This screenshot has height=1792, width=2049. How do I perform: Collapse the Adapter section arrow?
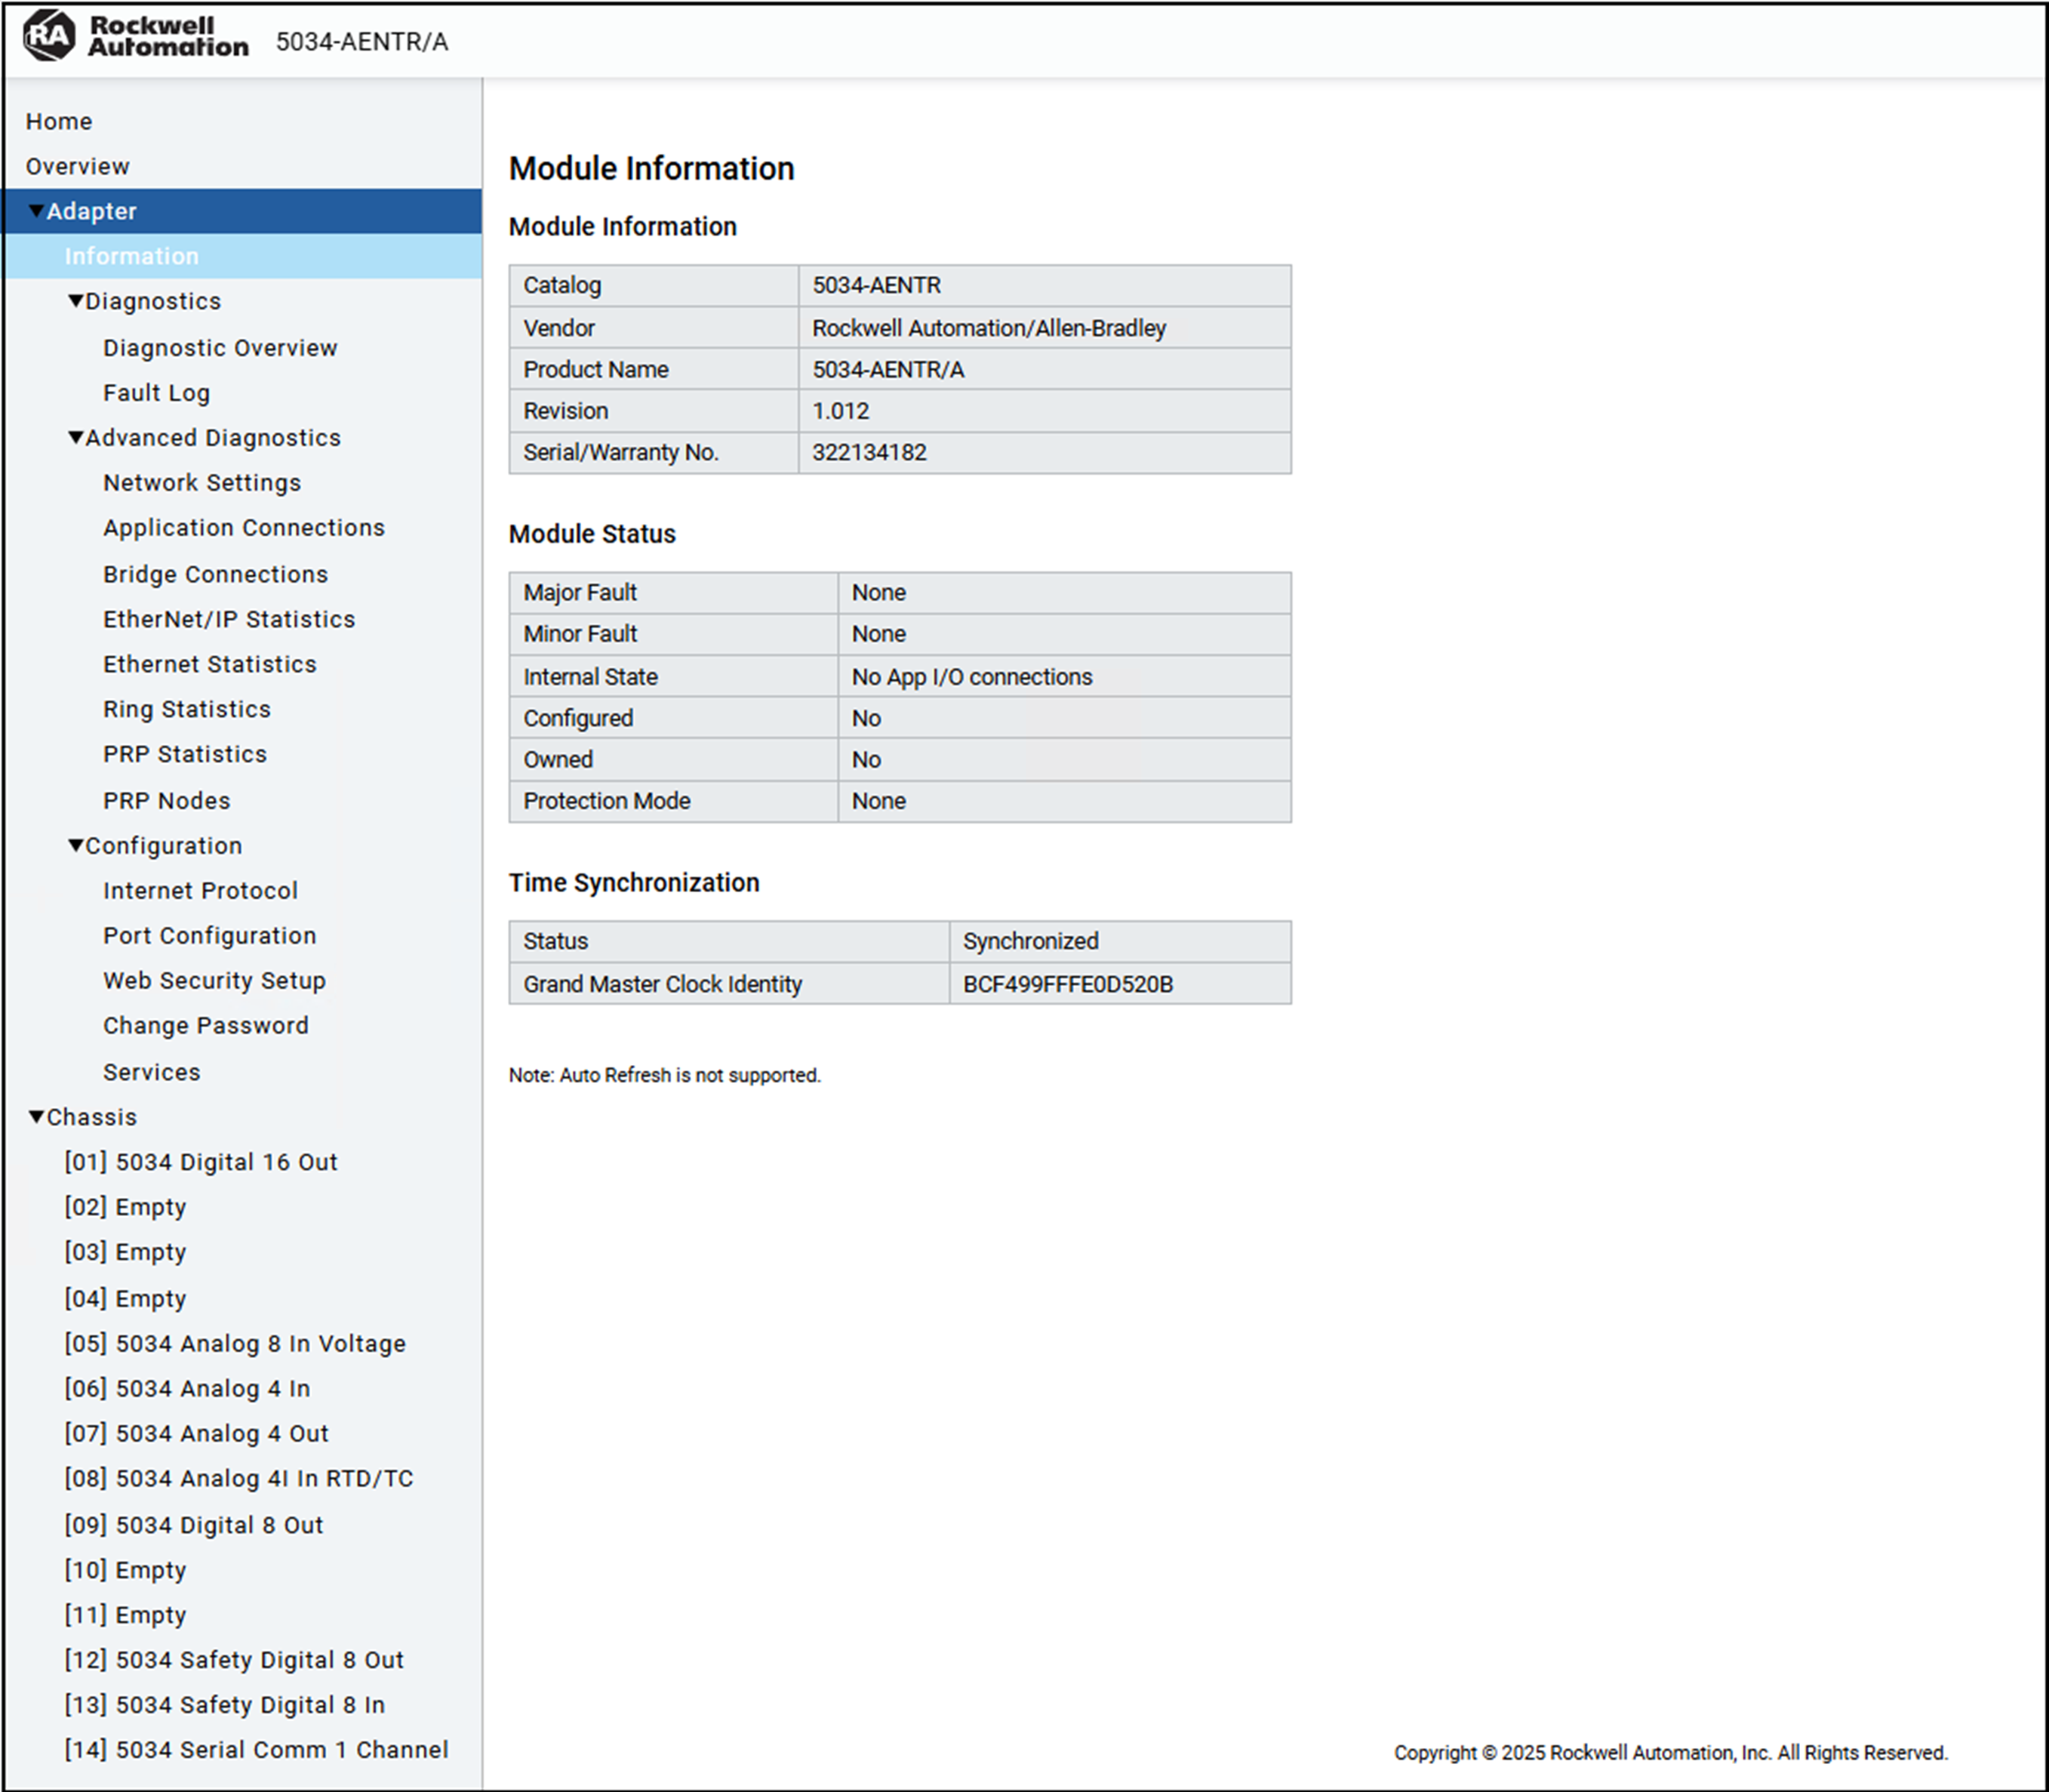(x=36, y=211)
